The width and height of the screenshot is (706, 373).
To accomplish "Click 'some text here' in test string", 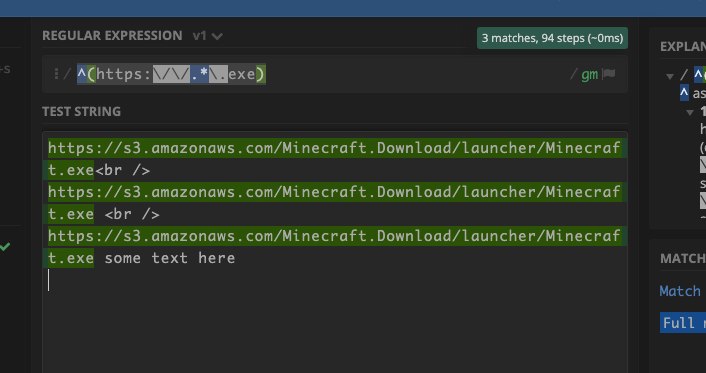I will [170, 258].
